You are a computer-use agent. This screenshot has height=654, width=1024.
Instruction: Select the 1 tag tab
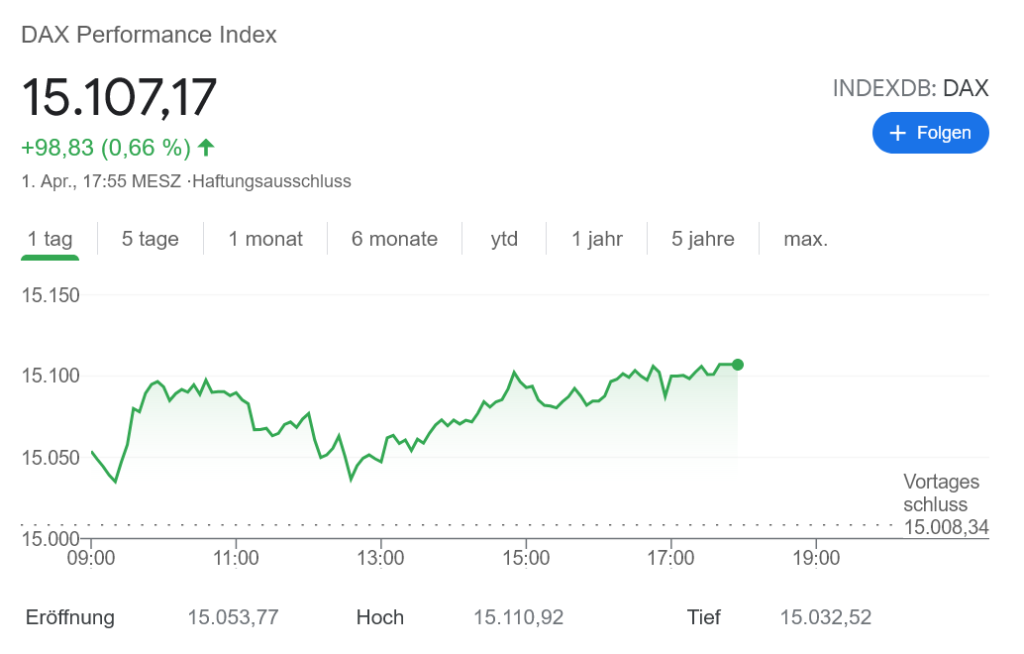50,239
